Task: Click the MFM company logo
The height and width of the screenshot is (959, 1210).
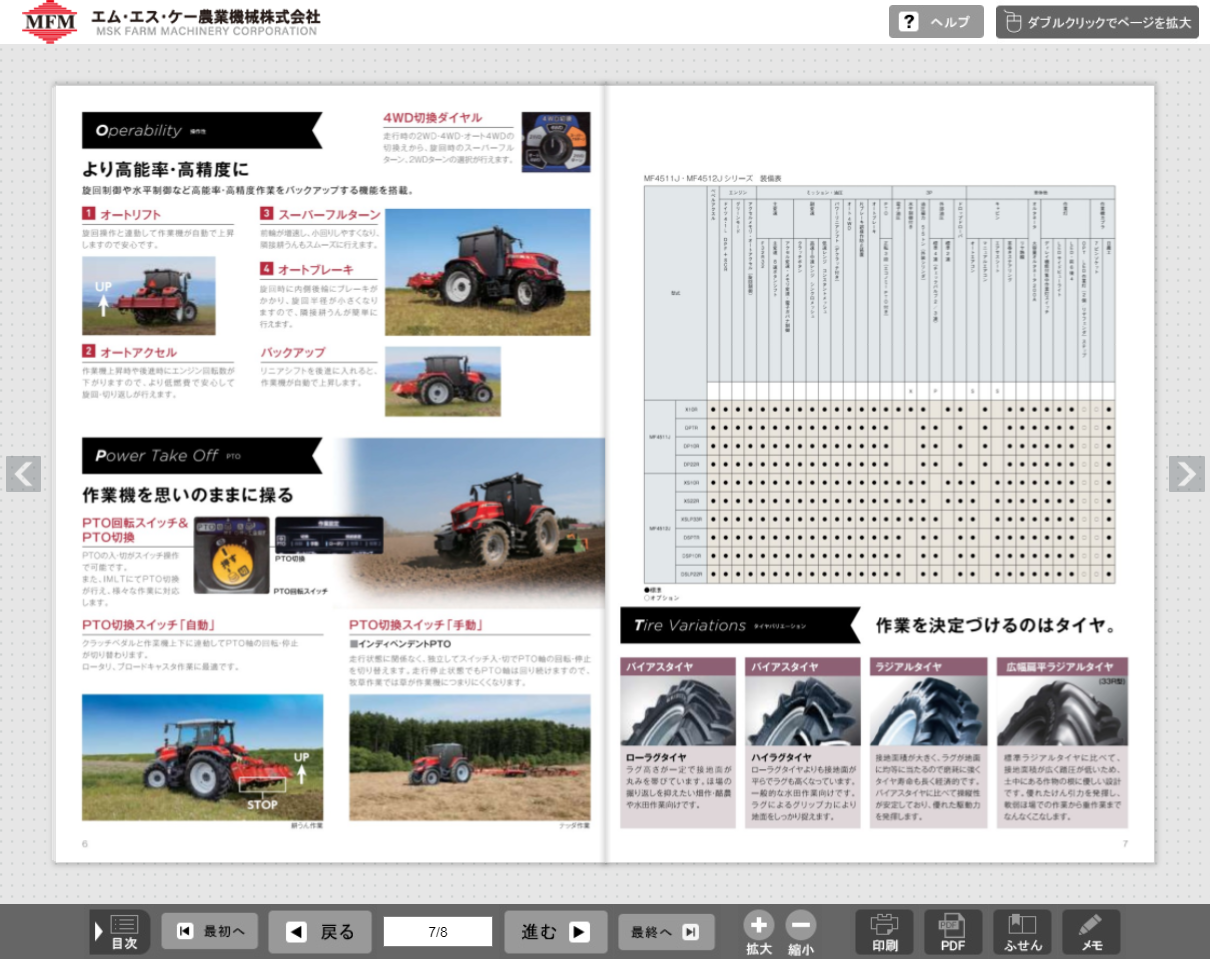Action: coord(49,21)
